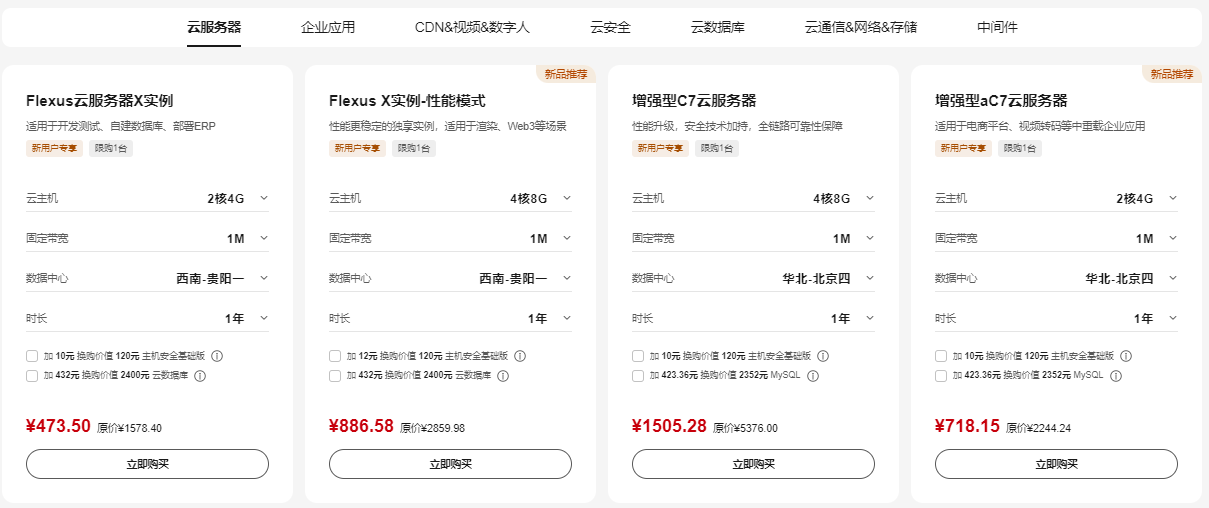
Task: Check 加10元 主机安全基础版 on Flexus X实例 card
Action: (x=32, y=356)
